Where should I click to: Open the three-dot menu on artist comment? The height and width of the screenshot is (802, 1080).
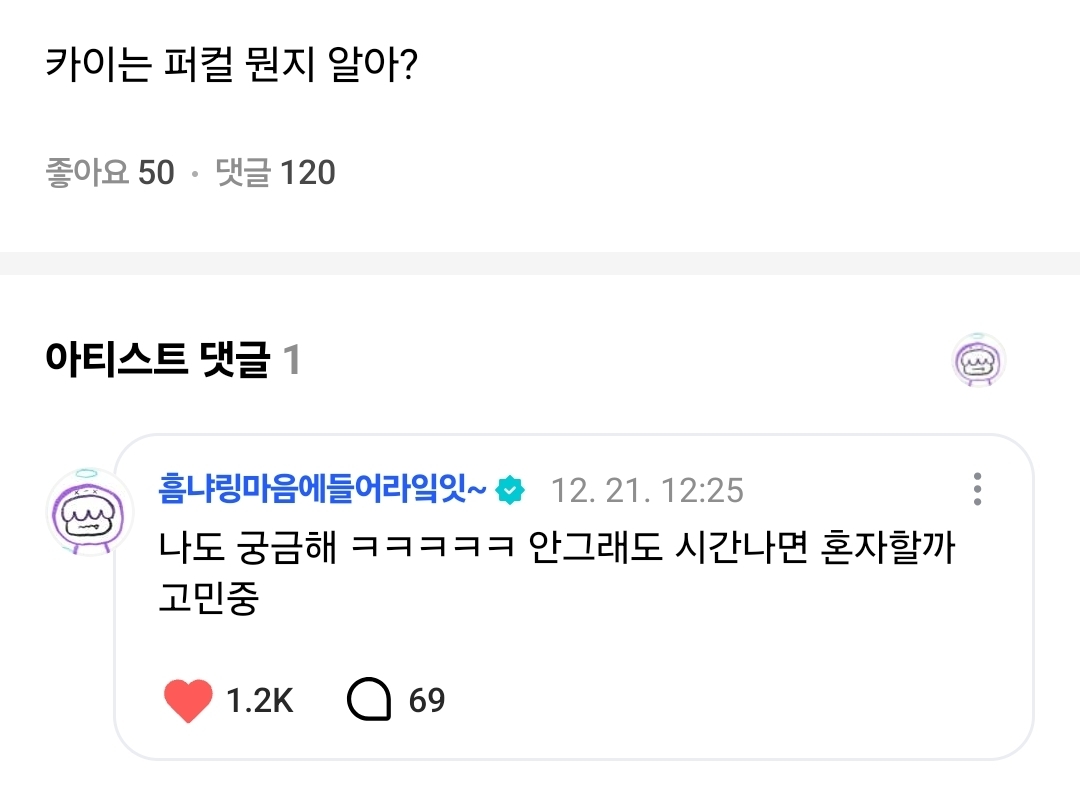click(977, 489)
